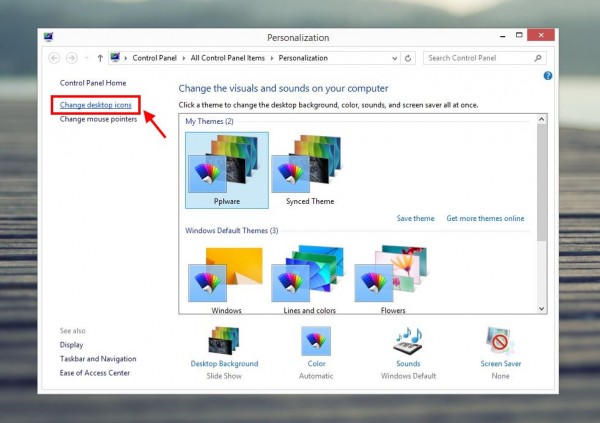Click the Save theme link

click(x=416, y=218)
